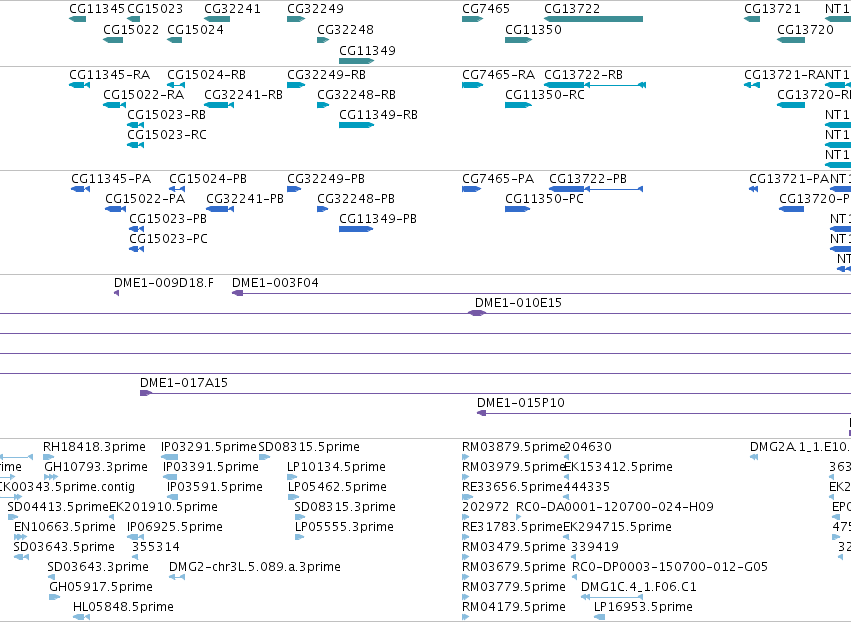
Task: Select the CG32241-RB transcript label
Action: click(243, 95)
